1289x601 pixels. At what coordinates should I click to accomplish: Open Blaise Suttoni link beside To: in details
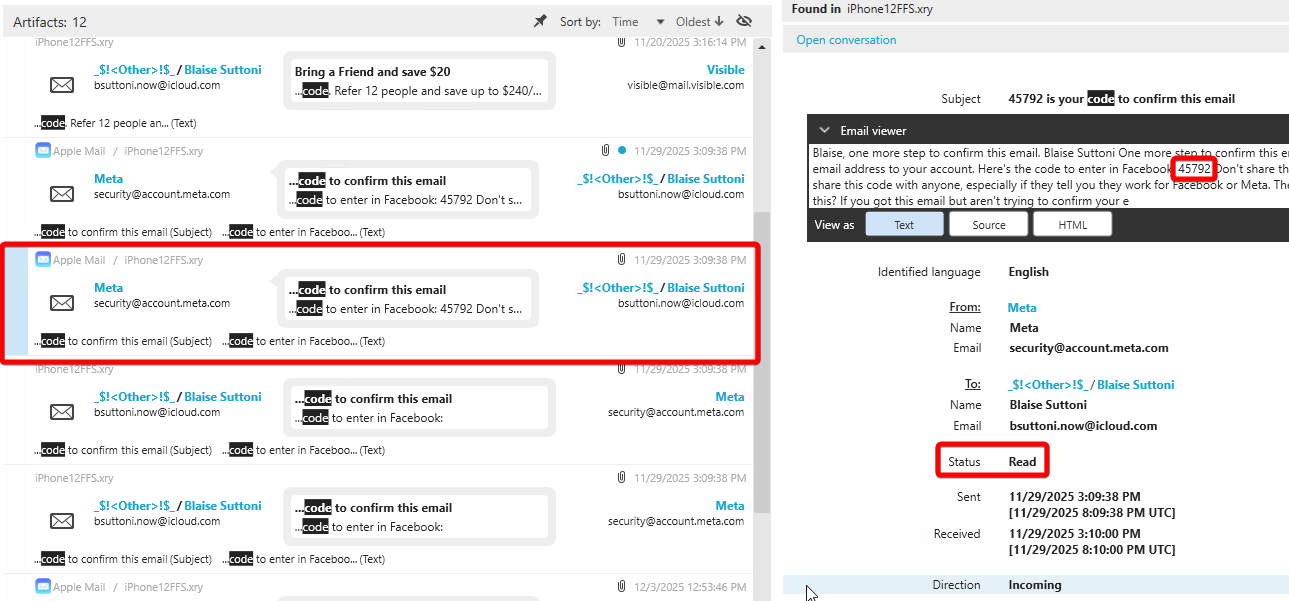point(1135,385)
